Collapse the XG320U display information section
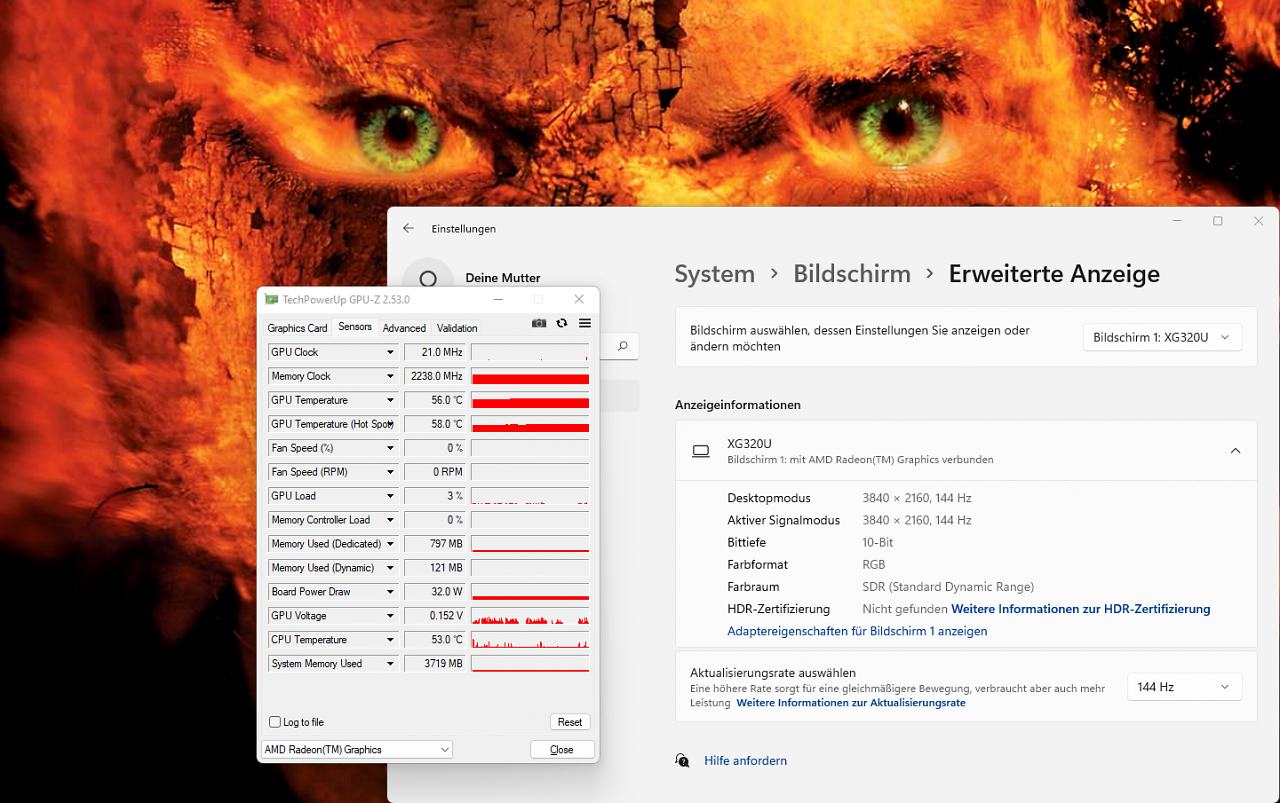This screenshot has height=803, width=1280. [1235, 451]
